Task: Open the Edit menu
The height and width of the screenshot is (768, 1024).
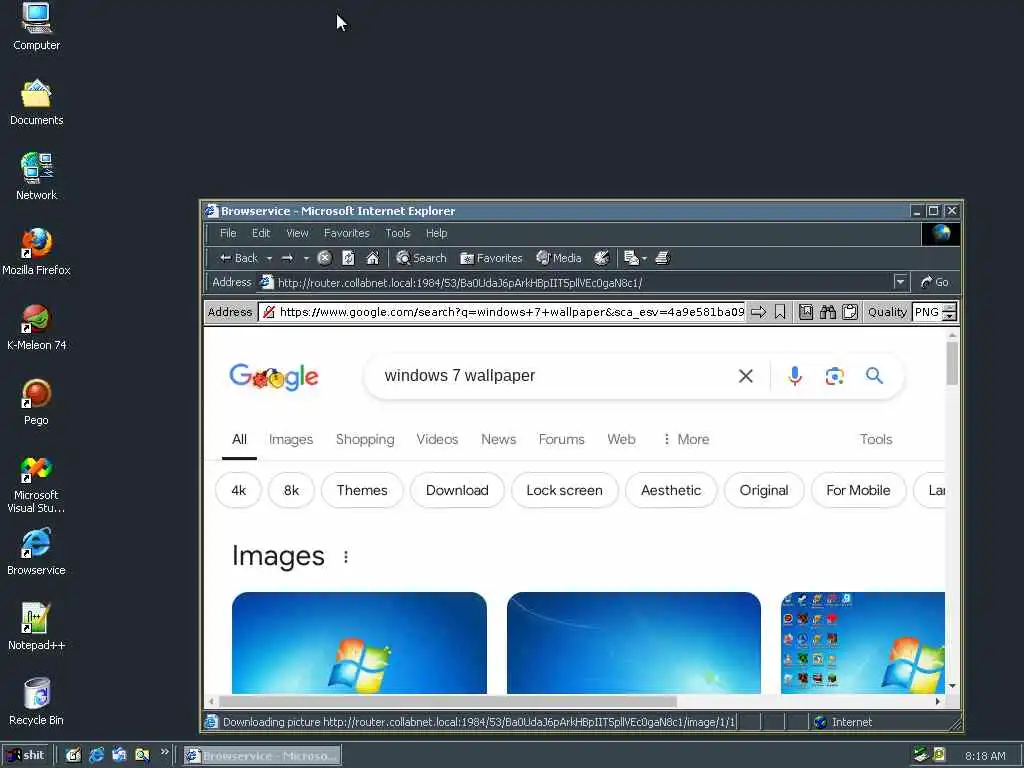Action: point(261,233)
